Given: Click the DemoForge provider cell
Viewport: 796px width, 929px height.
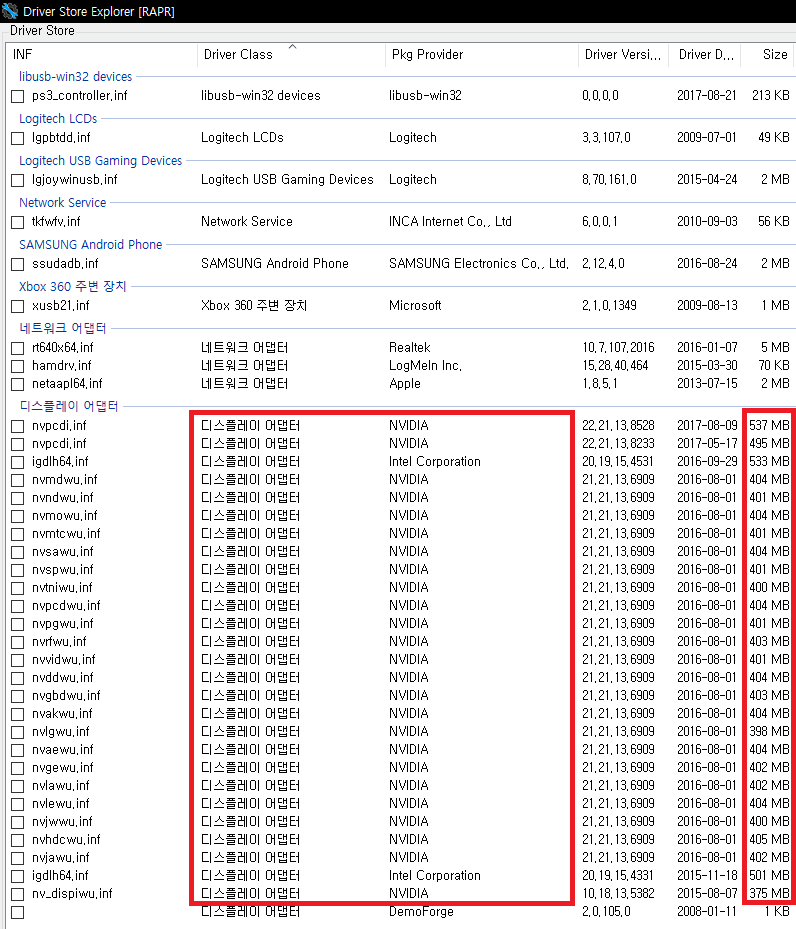Looking at the screenshot, I should point(421,912).
